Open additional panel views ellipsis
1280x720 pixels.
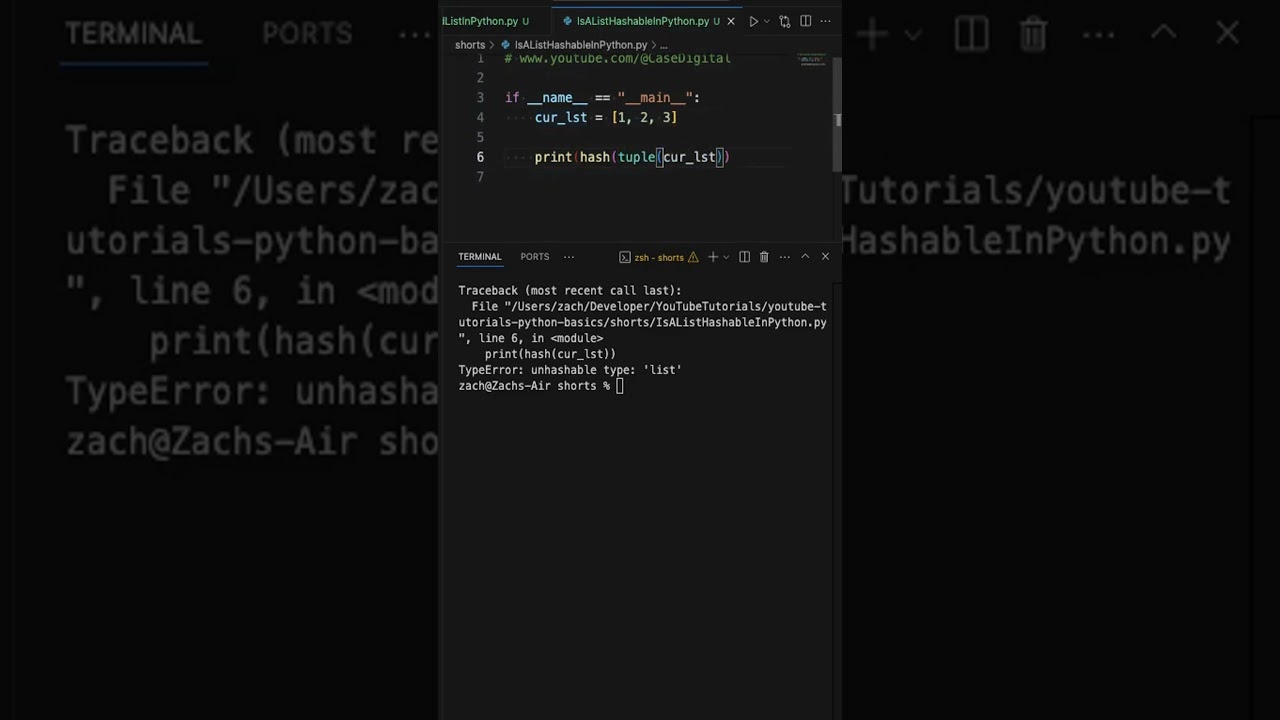(569, 257)
